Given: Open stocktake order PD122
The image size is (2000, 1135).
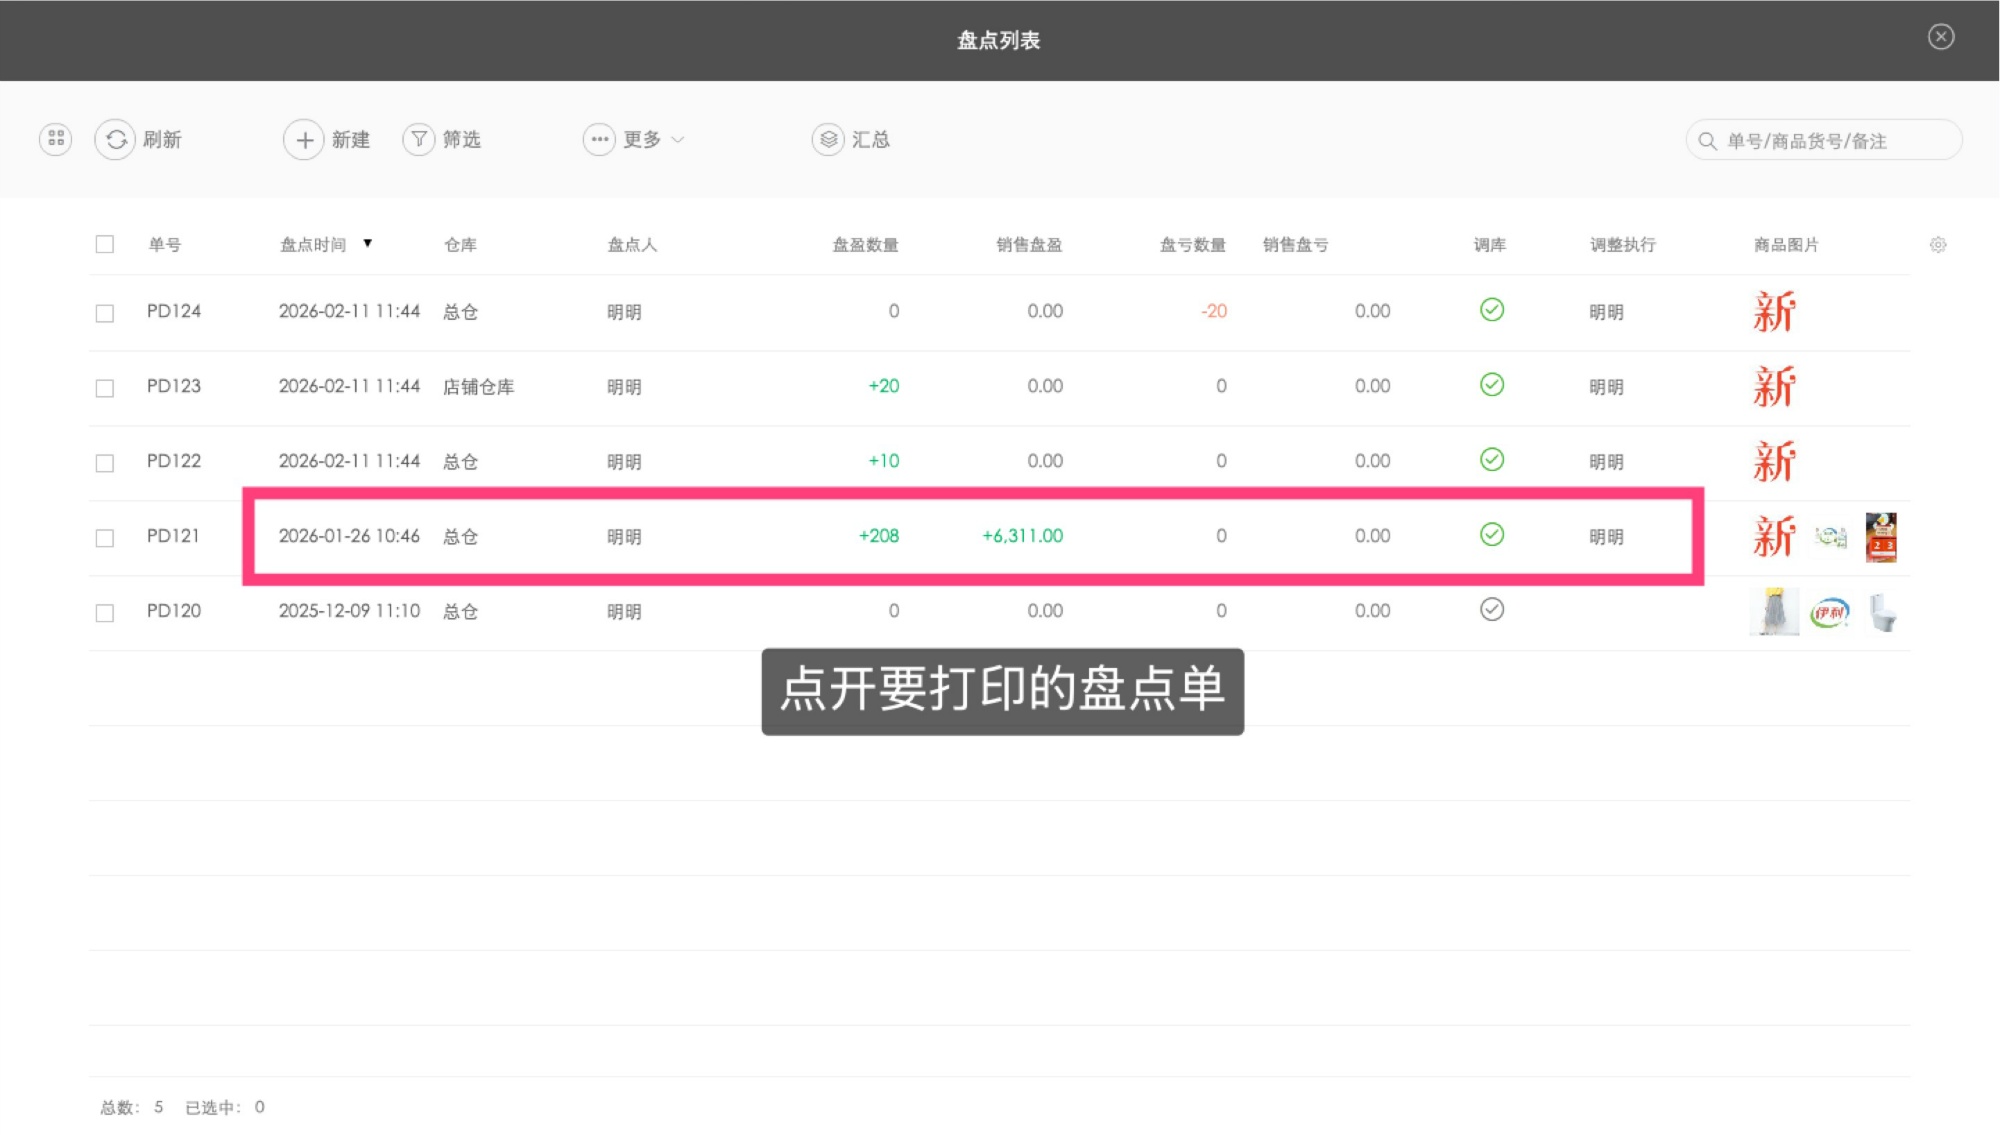Looking at the screenshot, I should pos(174,461).
